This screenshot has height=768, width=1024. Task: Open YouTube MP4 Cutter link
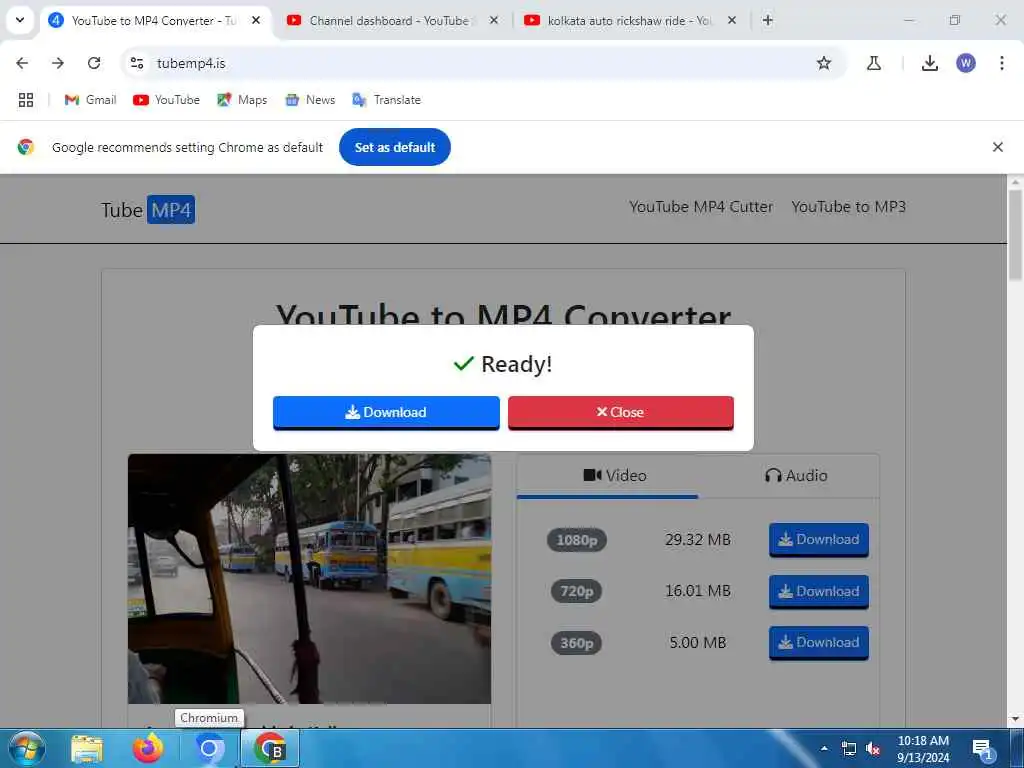[x=701, y=207]
